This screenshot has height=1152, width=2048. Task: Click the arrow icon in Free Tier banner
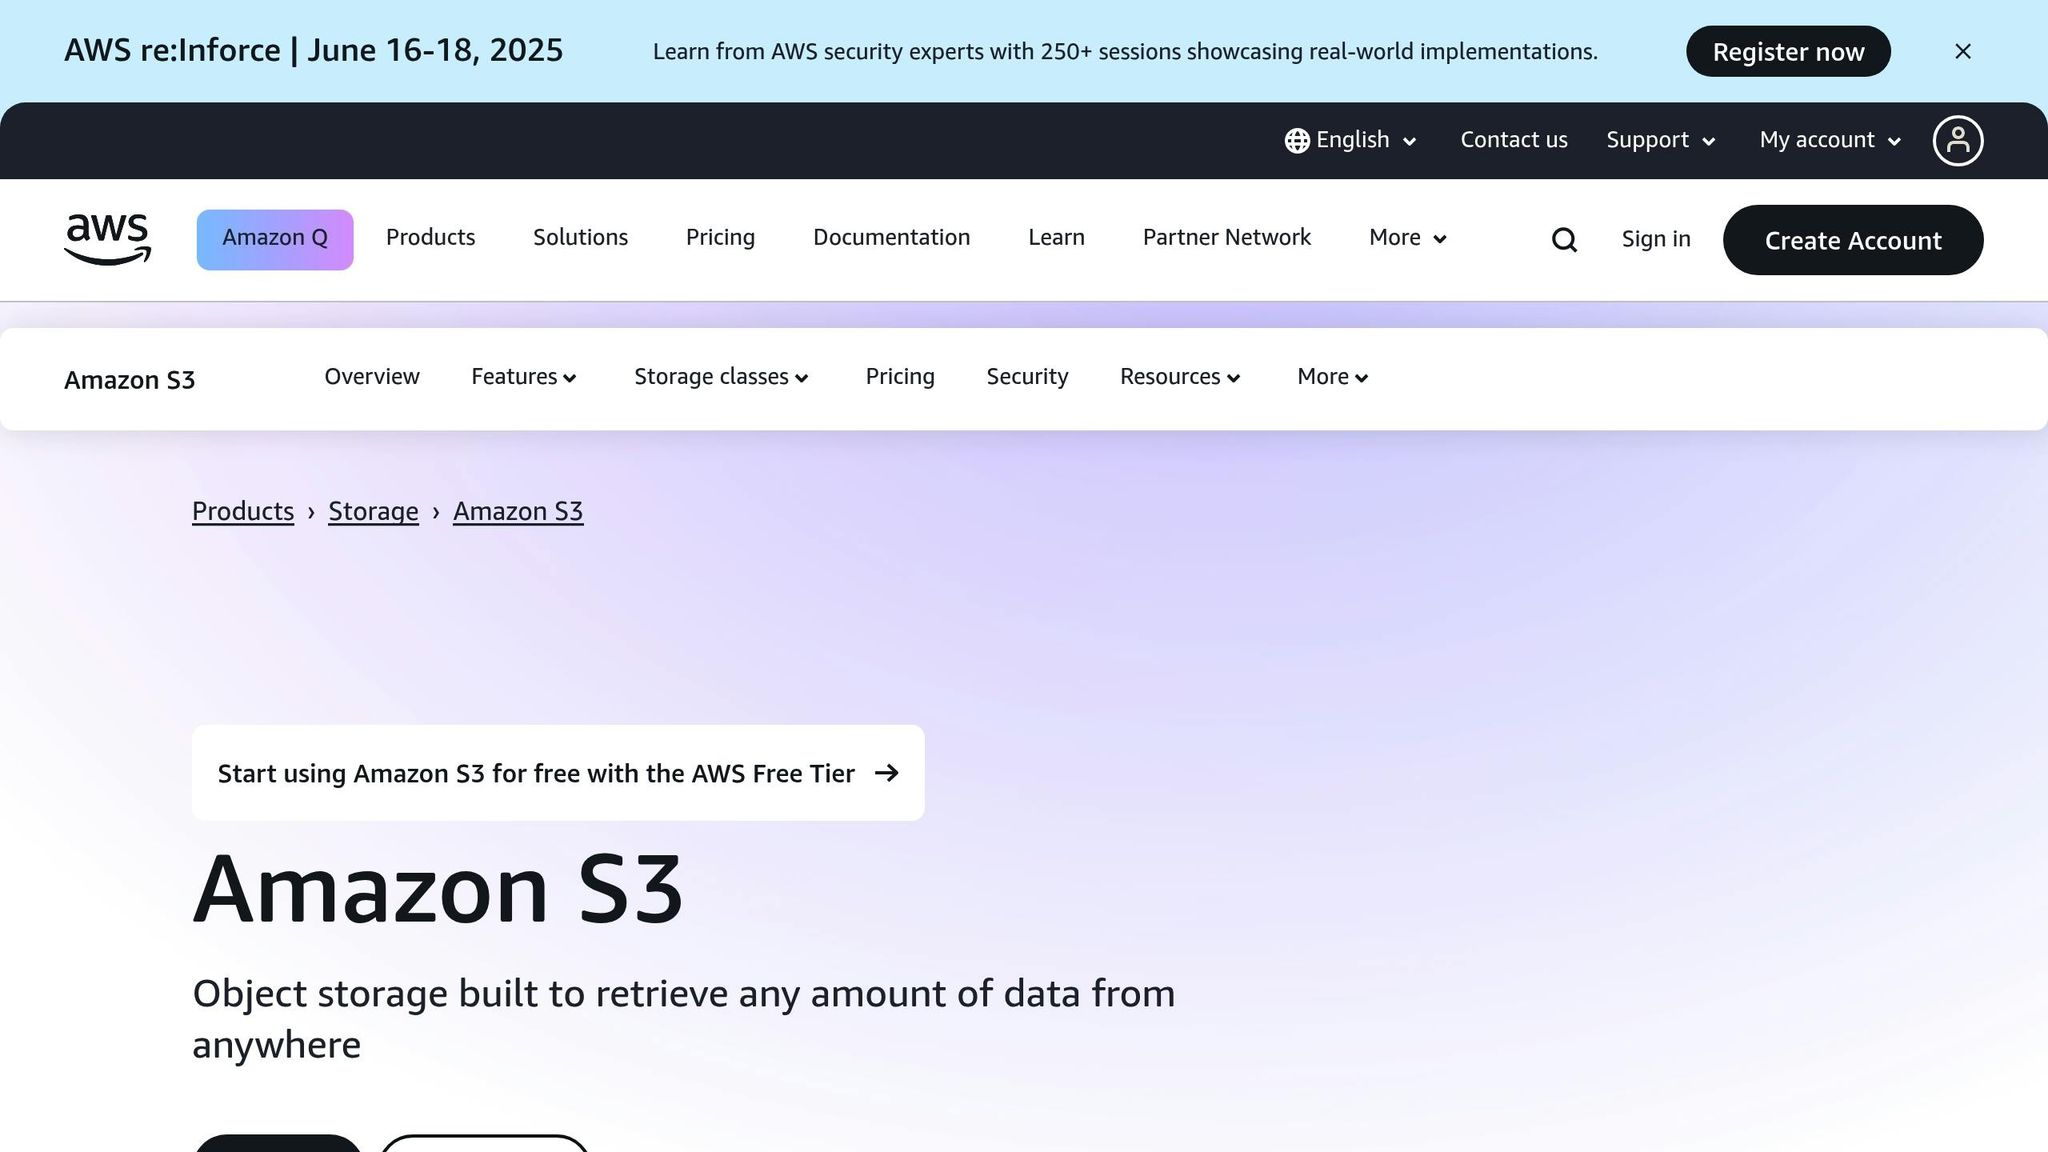click(x=886, y=773)
